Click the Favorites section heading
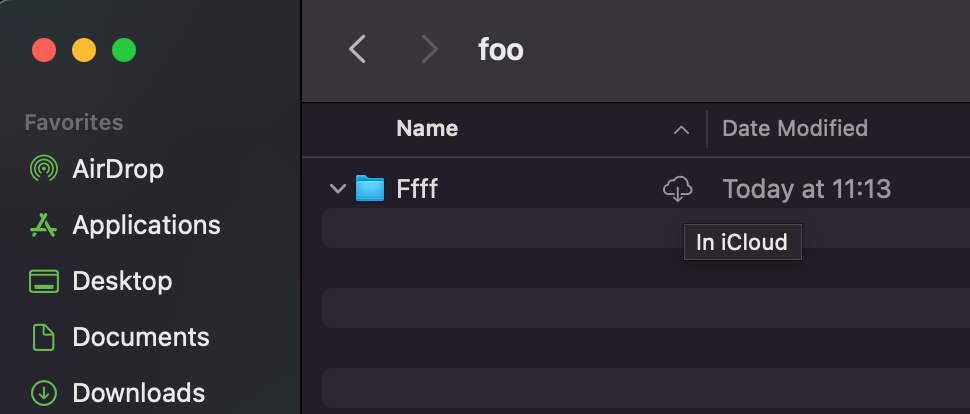The width and height of the screenshot is (970, 414). pos(74,122)
